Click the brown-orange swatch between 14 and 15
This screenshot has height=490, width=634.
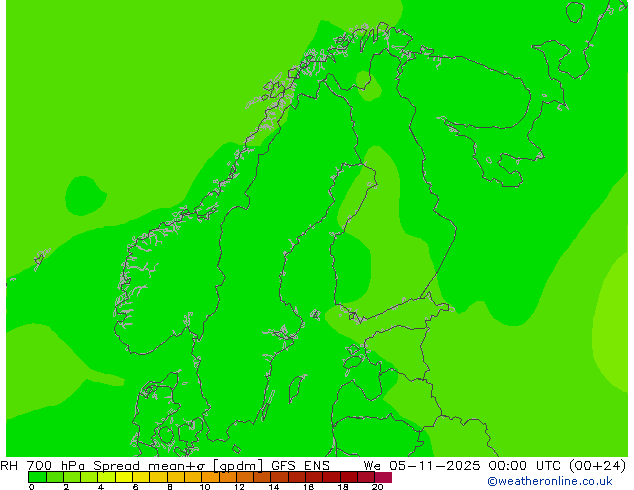280,477
